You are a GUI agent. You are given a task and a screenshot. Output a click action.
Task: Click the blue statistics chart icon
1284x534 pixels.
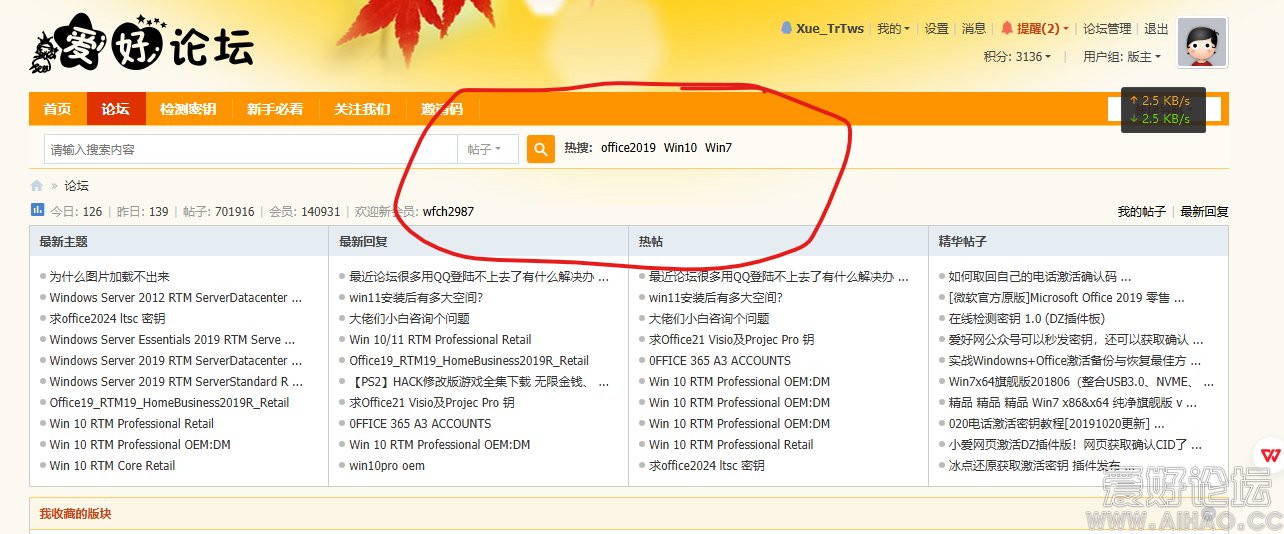pos(37,210)
